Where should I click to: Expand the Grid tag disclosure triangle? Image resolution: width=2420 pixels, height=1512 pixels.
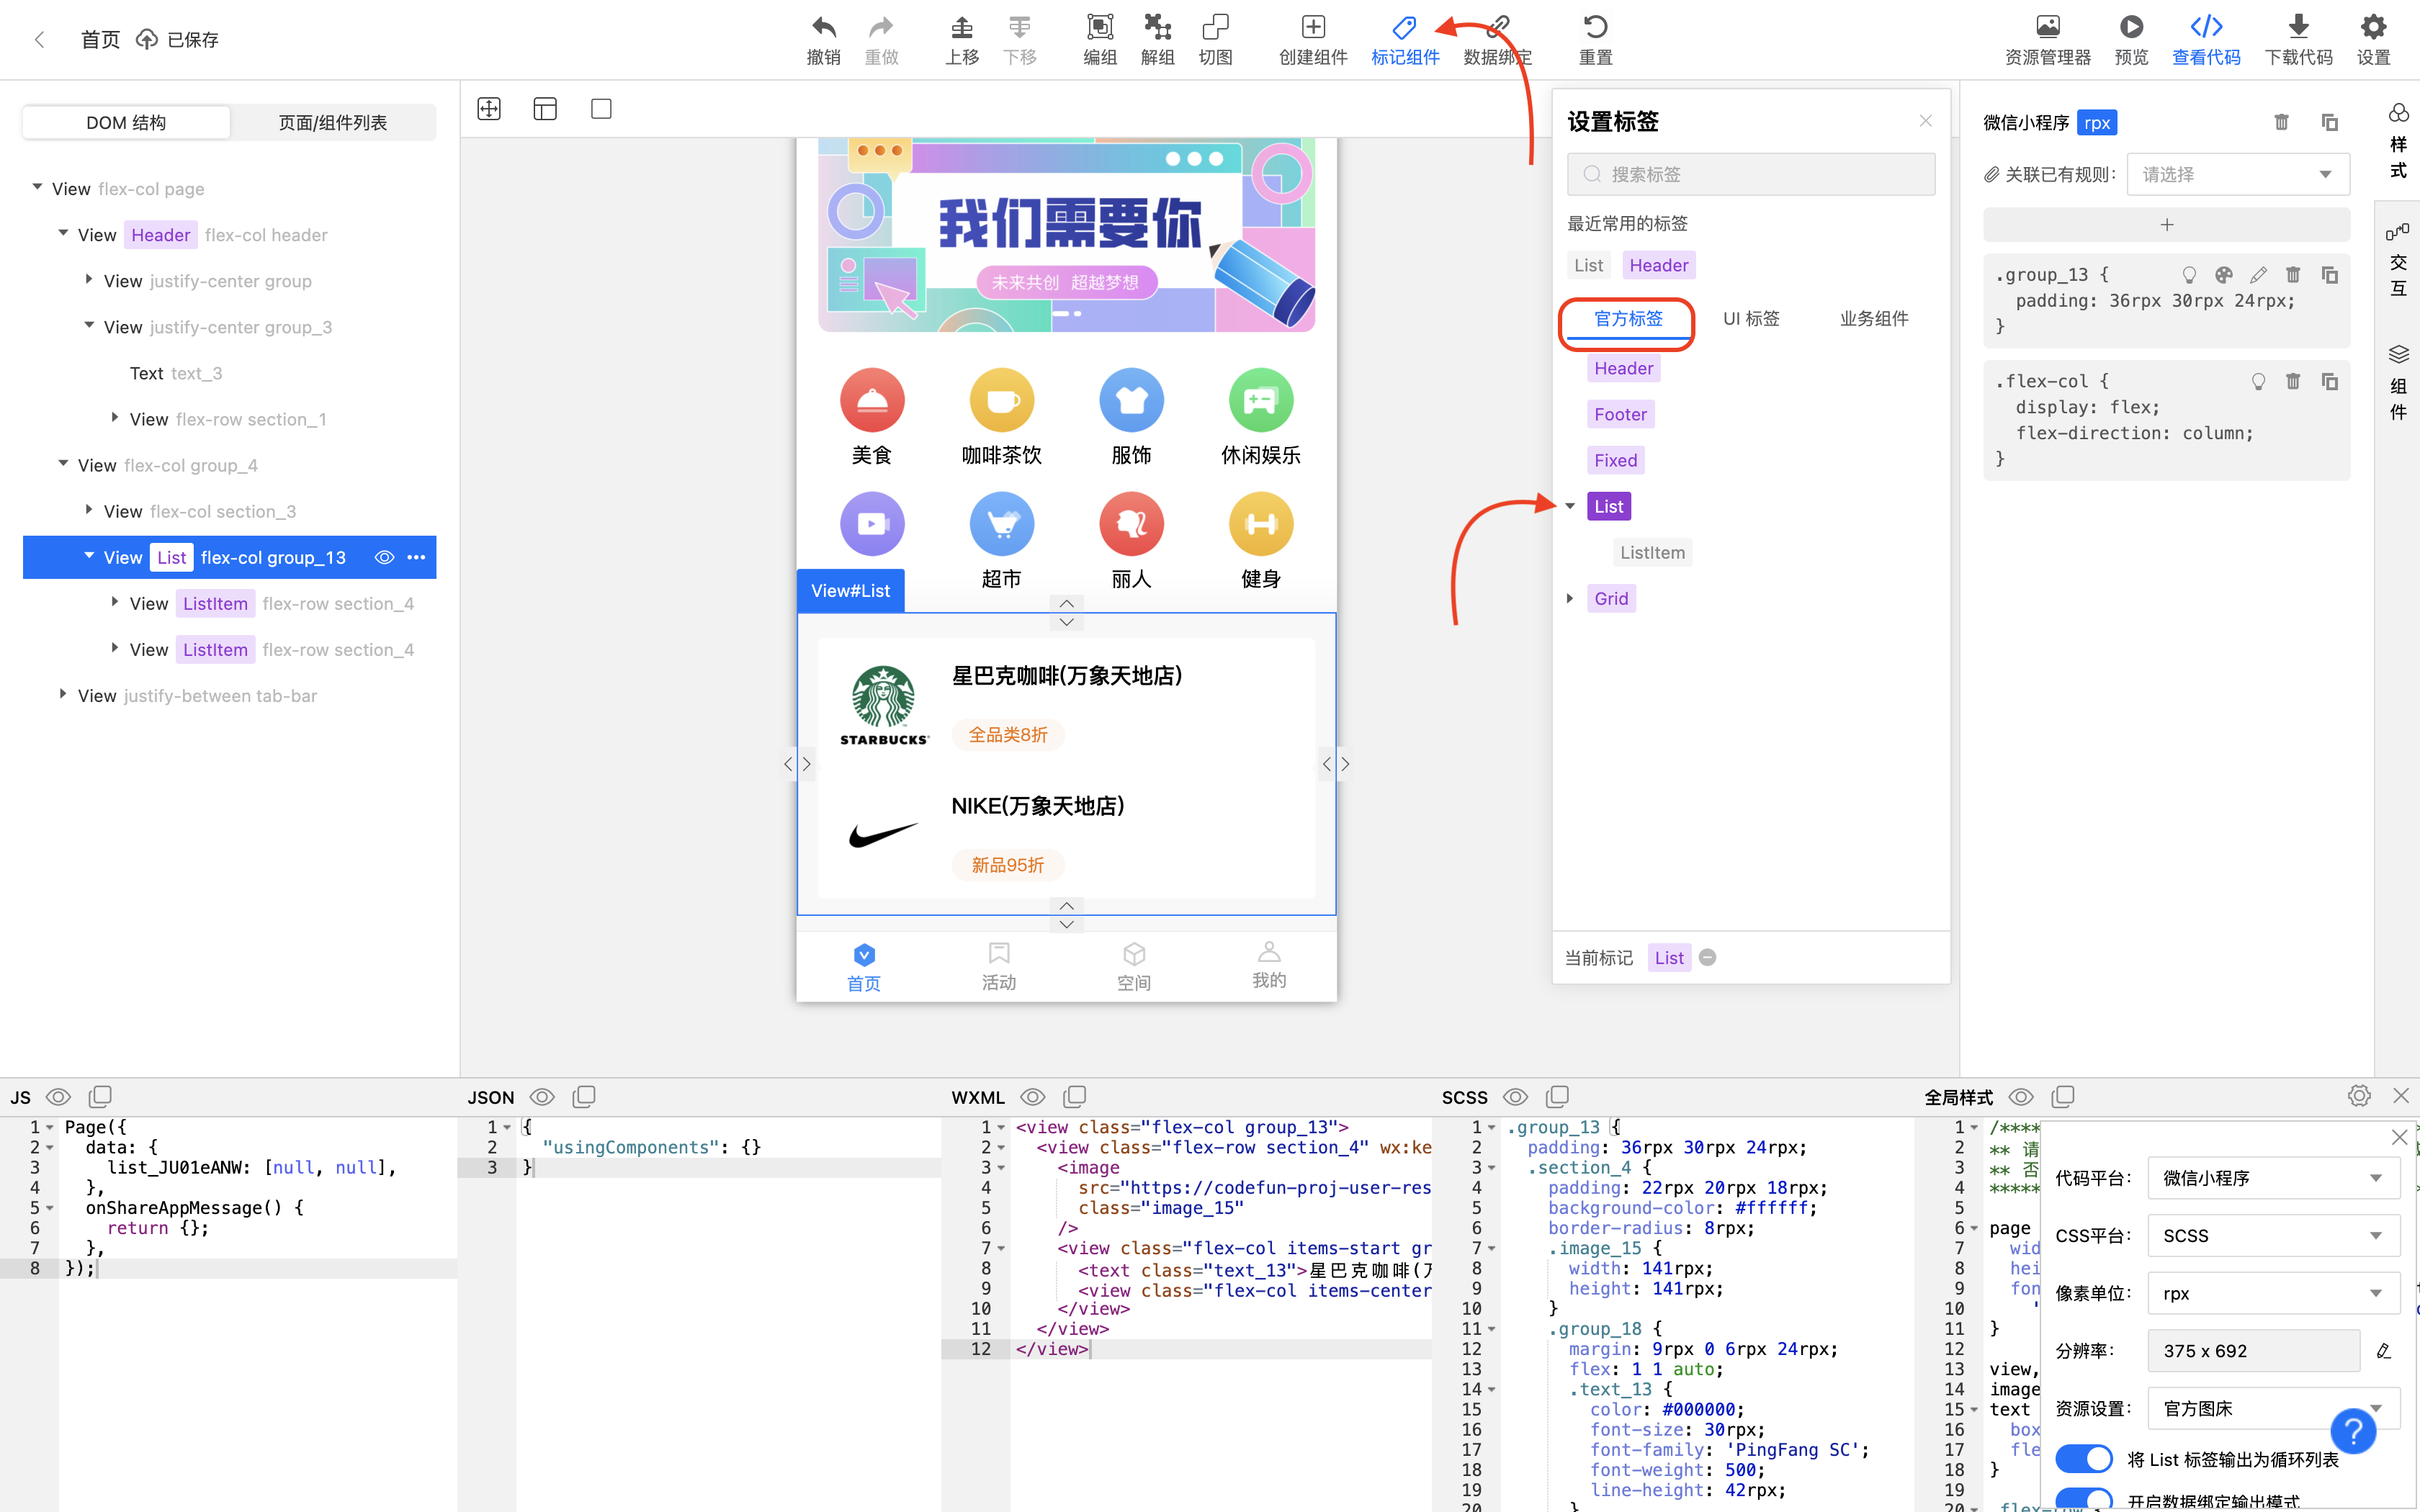tap(1568, 598)
